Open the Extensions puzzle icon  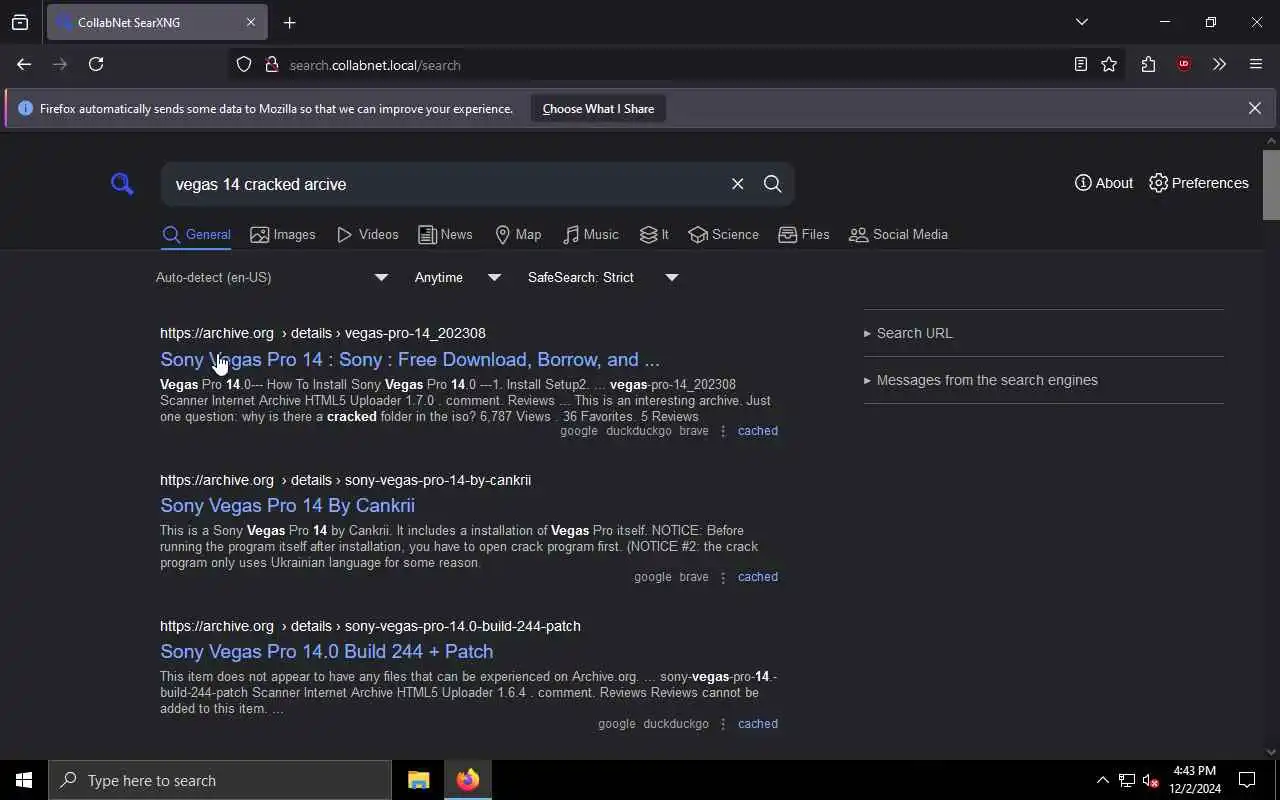pos(1148,65)
